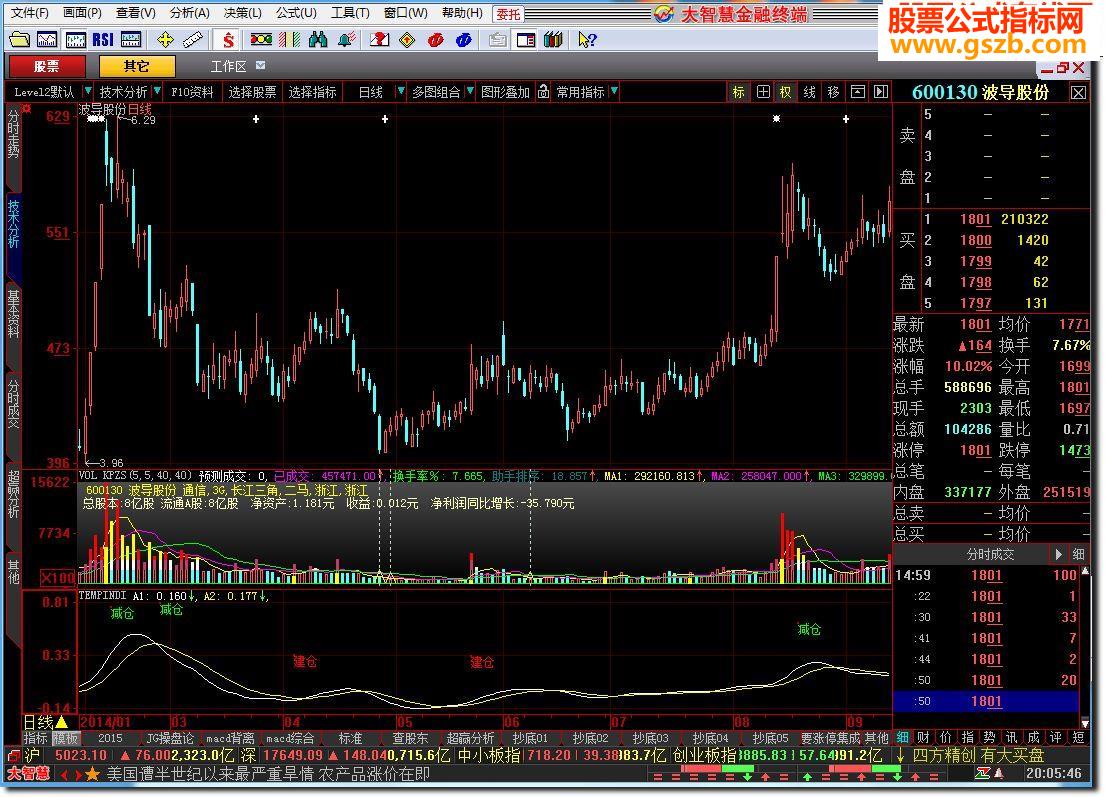Click the window layout panel icon
This screenshot has height=797, width=1105.
point(526,40)
